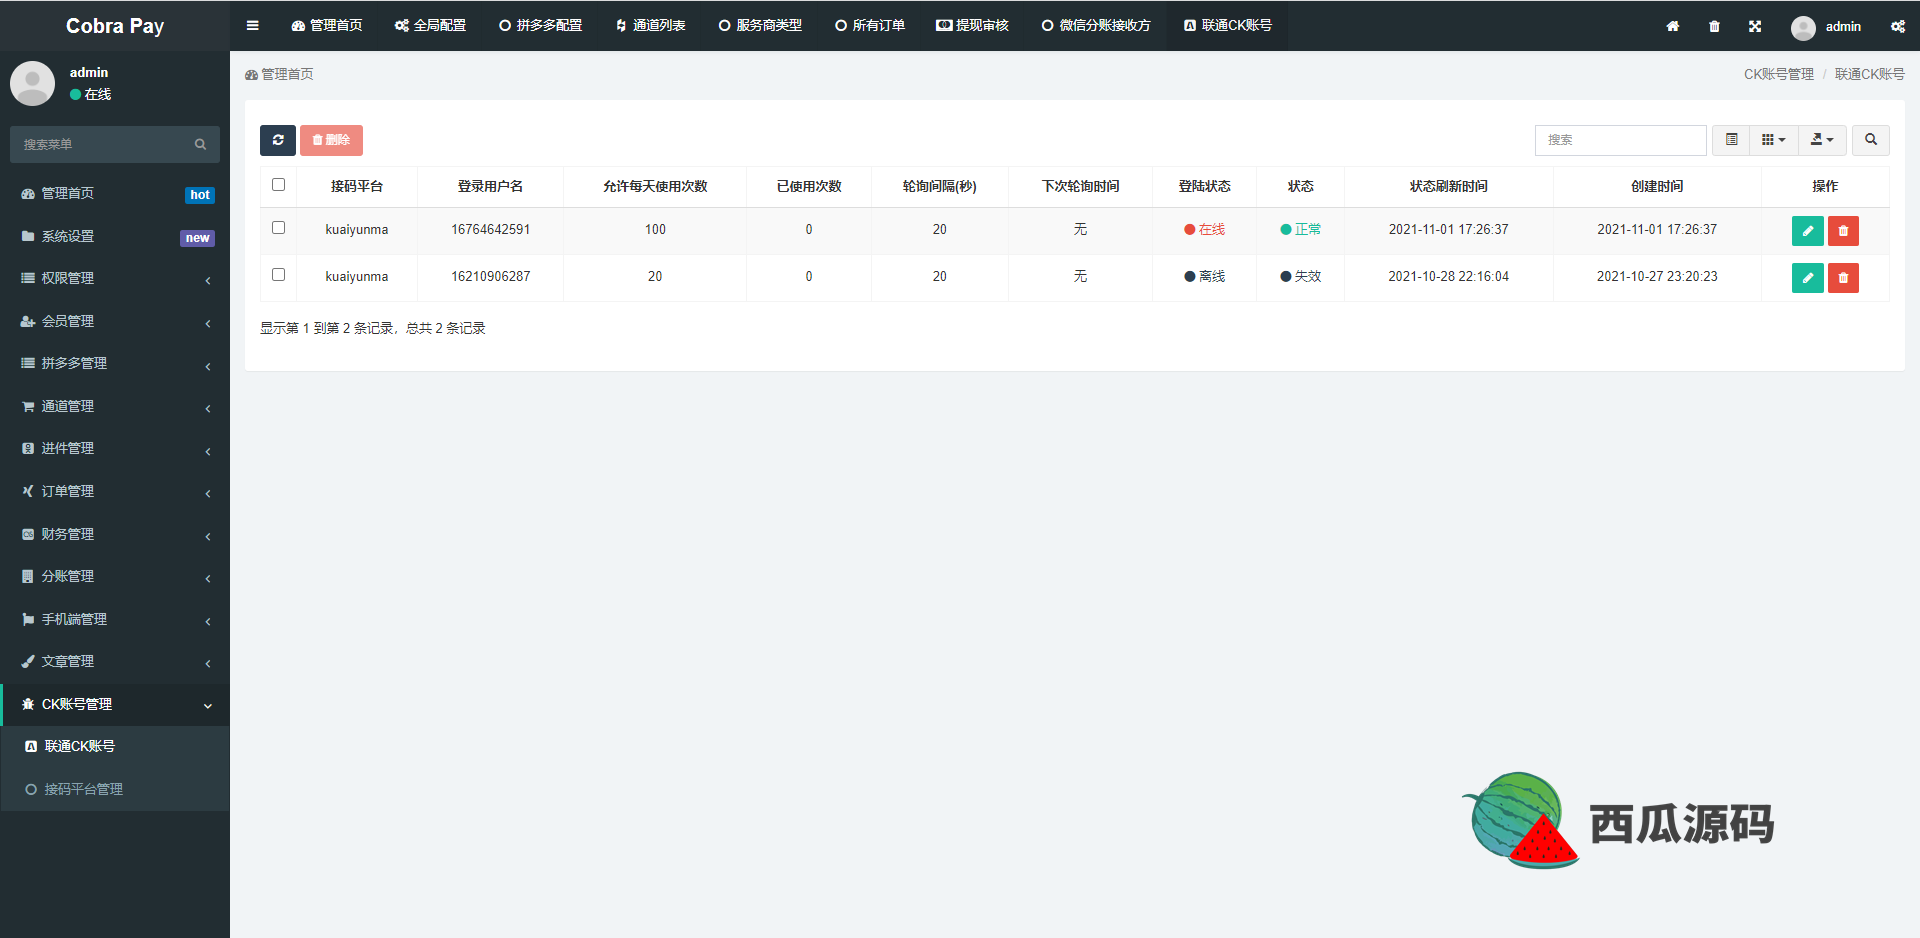Image resolution: width=1920 pixels, height=938 pixels.
Task: Expand the 拼多多管理 sidebar menu
Action: tap(115, 364)
